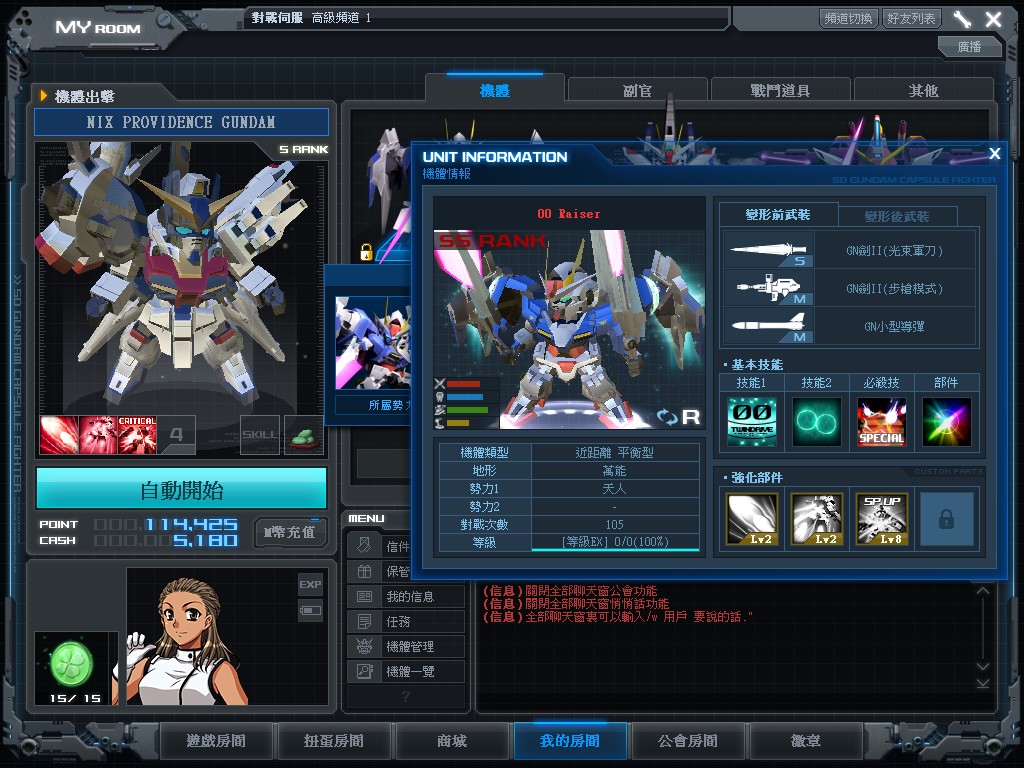Open 我的信息 in the menu list

coord(406,596)
